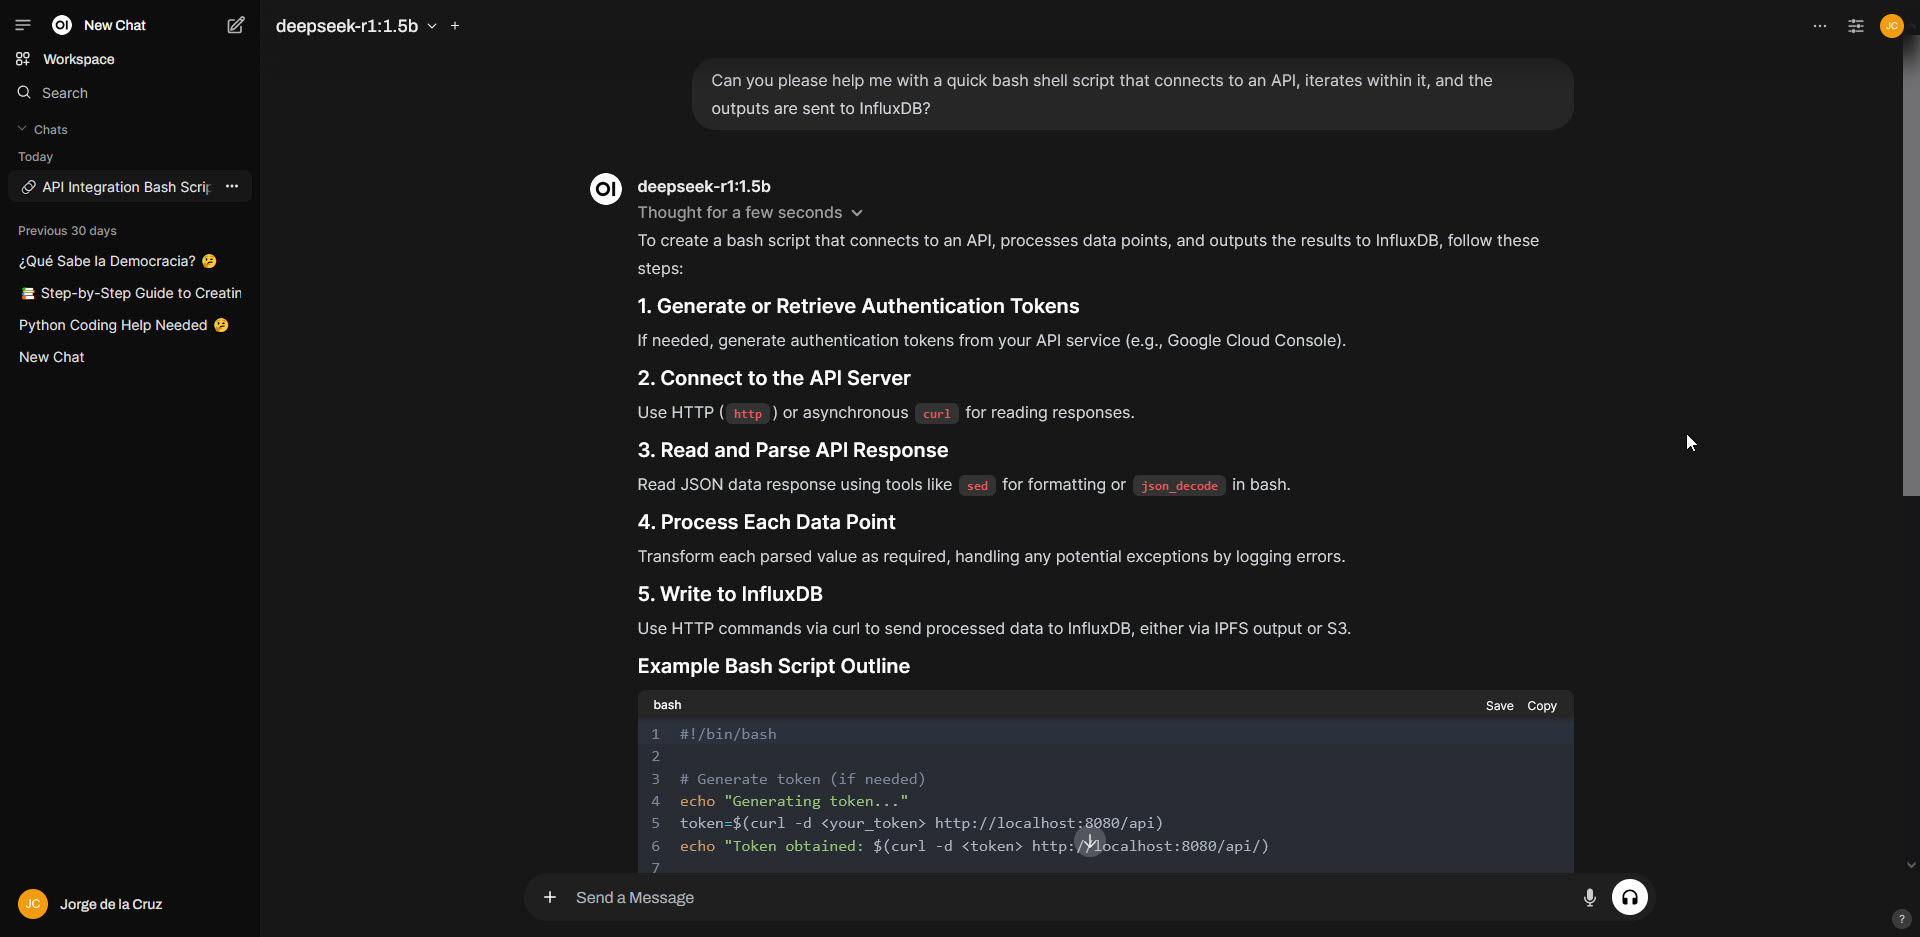Image resolution: width=1920 pixels, height=937 pixels.
Task: Click the plus attachment icon in message bar
Action: (x=549, y=897)
